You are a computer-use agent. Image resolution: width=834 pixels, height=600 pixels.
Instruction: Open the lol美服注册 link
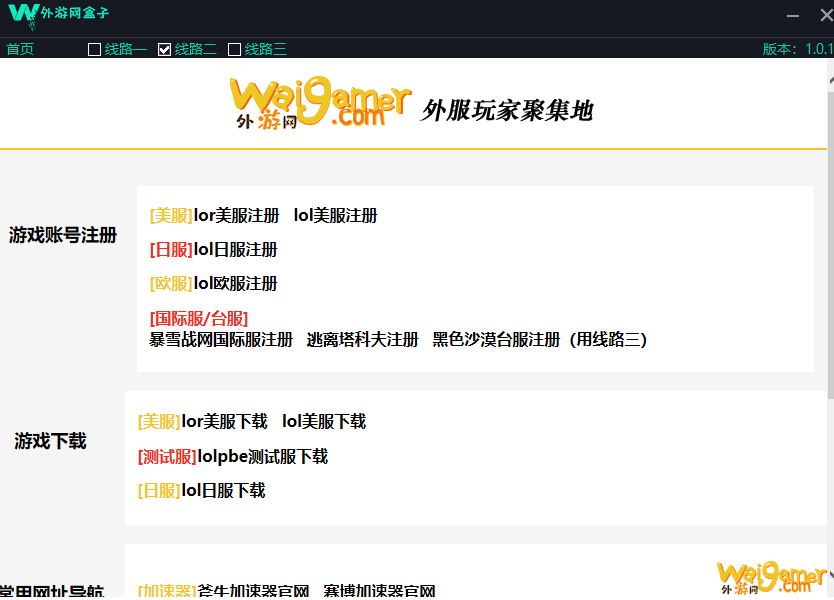(335, 215)
